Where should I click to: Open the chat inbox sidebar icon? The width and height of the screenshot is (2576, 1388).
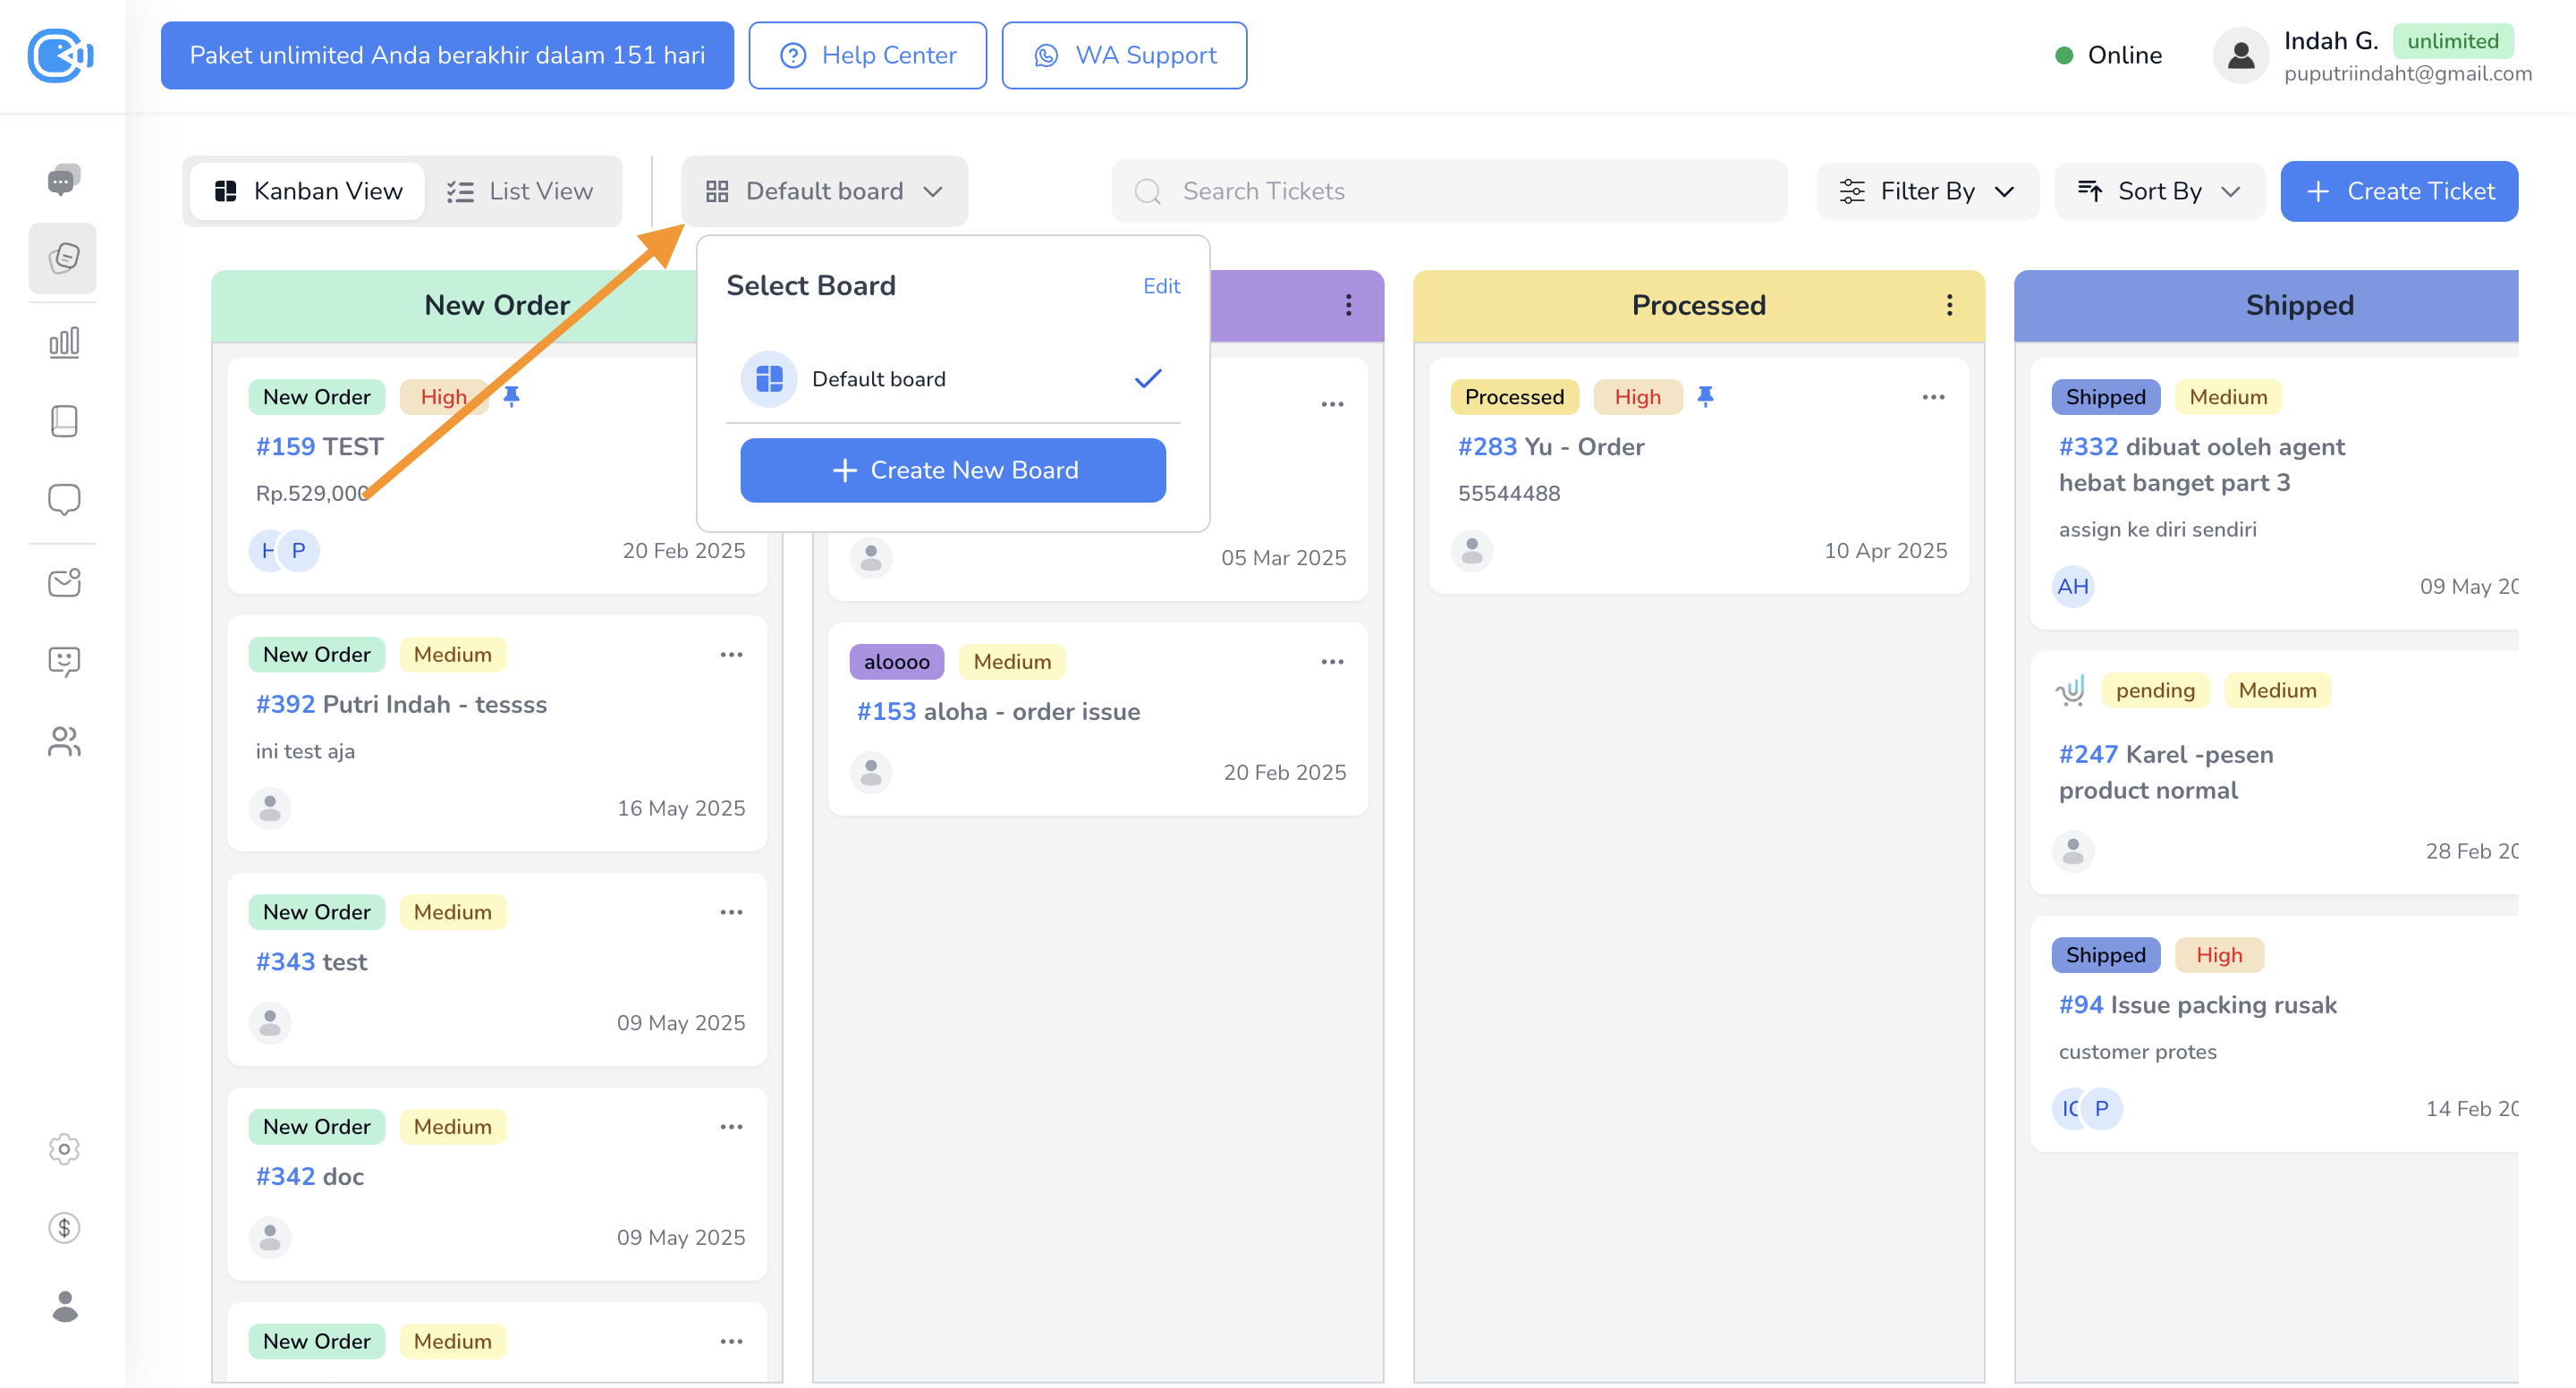tap(63, 180)
